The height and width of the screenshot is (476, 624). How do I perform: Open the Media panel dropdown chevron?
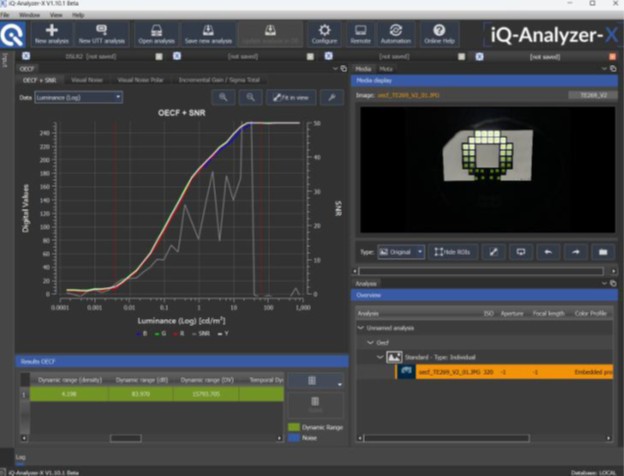pyautogui.click(x=604, y=68)
